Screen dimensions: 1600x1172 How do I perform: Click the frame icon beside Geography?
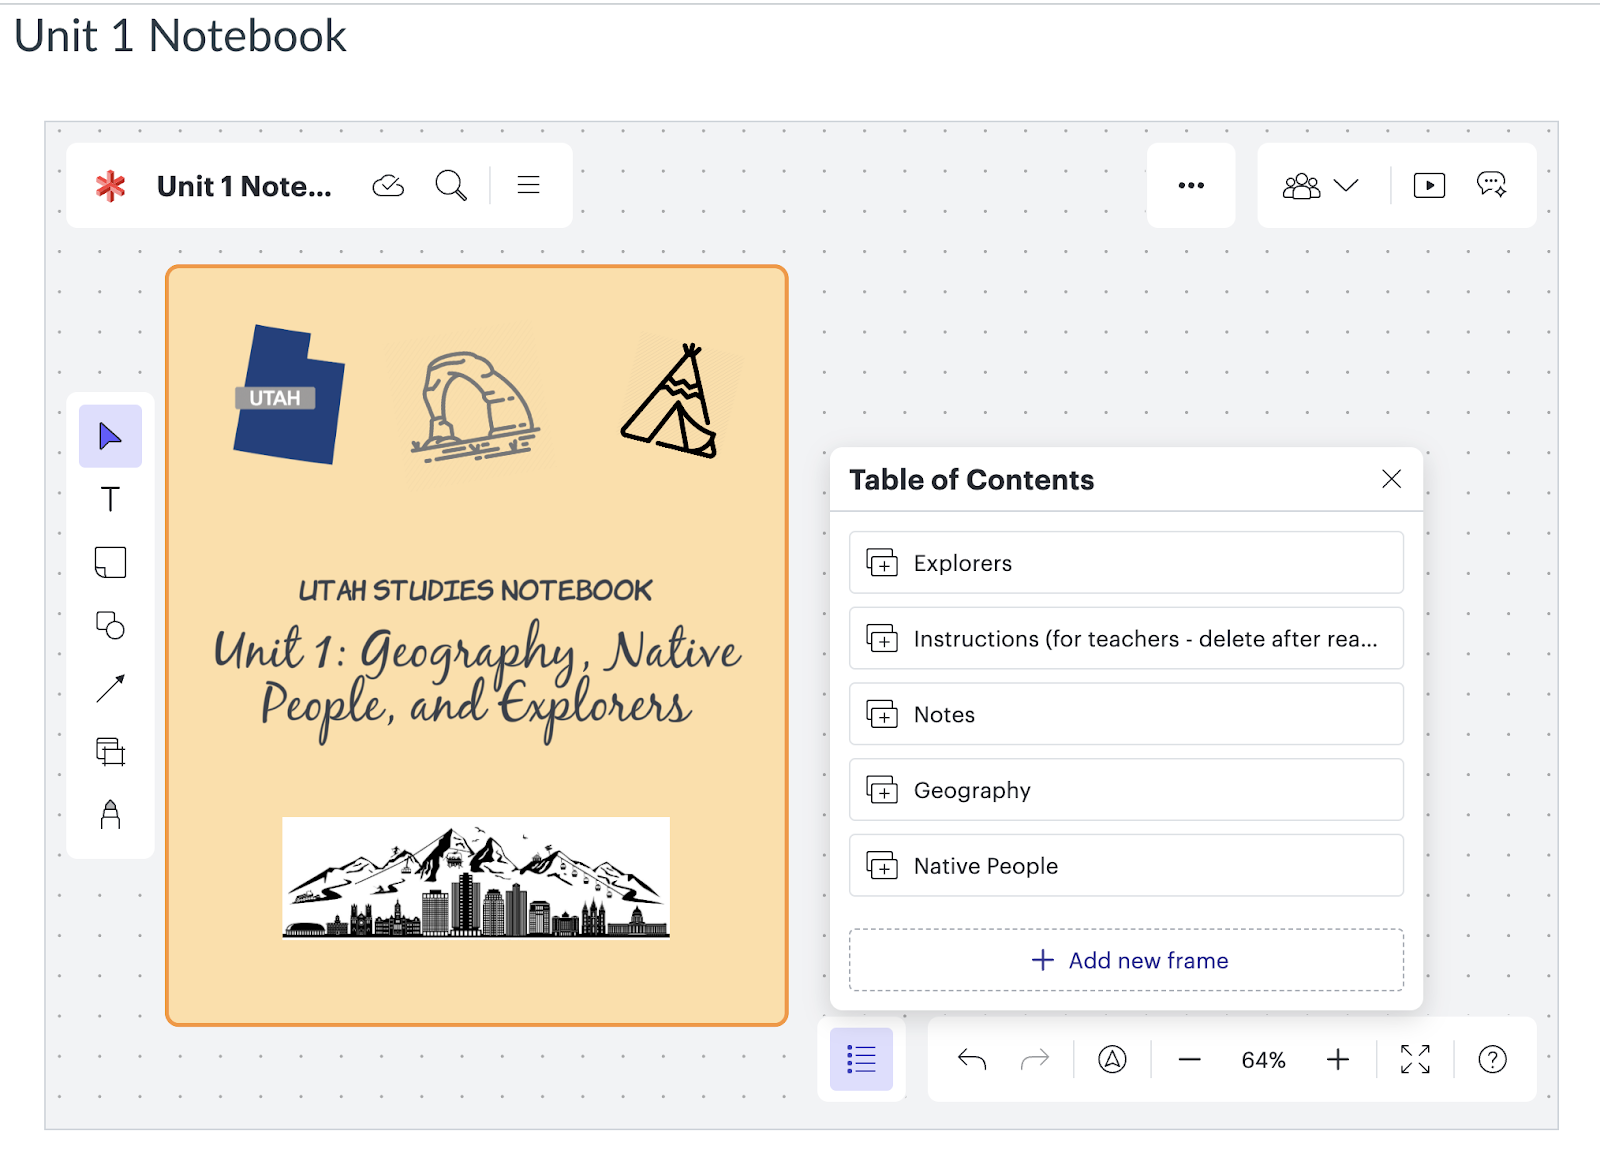pyautogui.click(x=882, y=790)
